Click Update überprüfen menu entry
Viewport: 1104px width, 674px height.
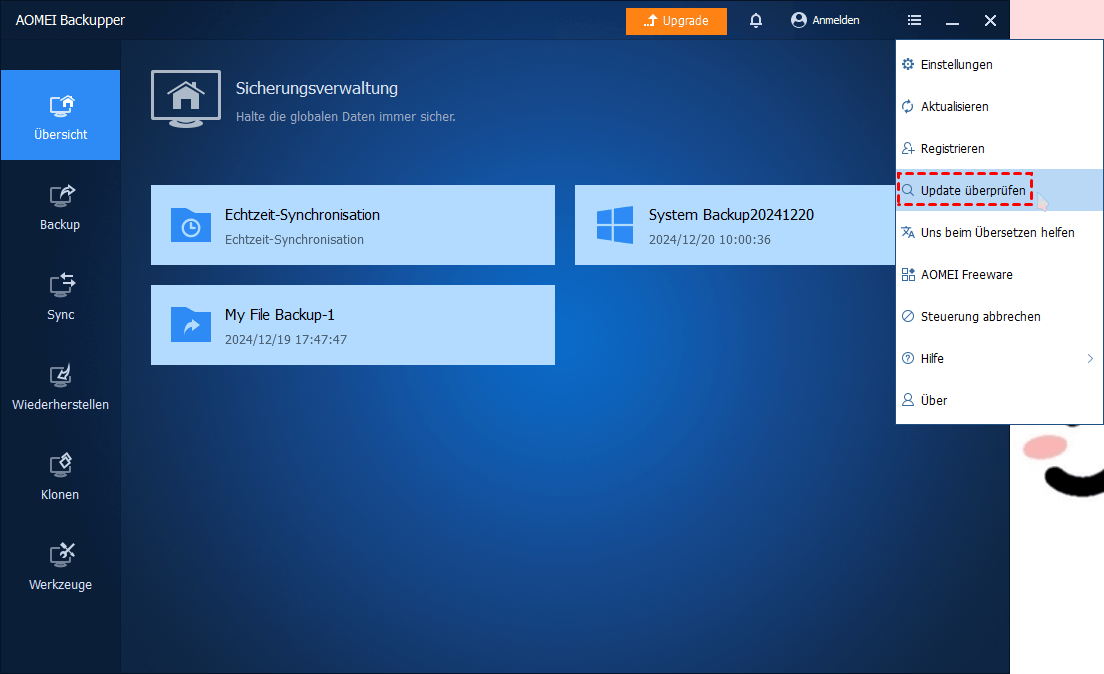tap(999, 190)
